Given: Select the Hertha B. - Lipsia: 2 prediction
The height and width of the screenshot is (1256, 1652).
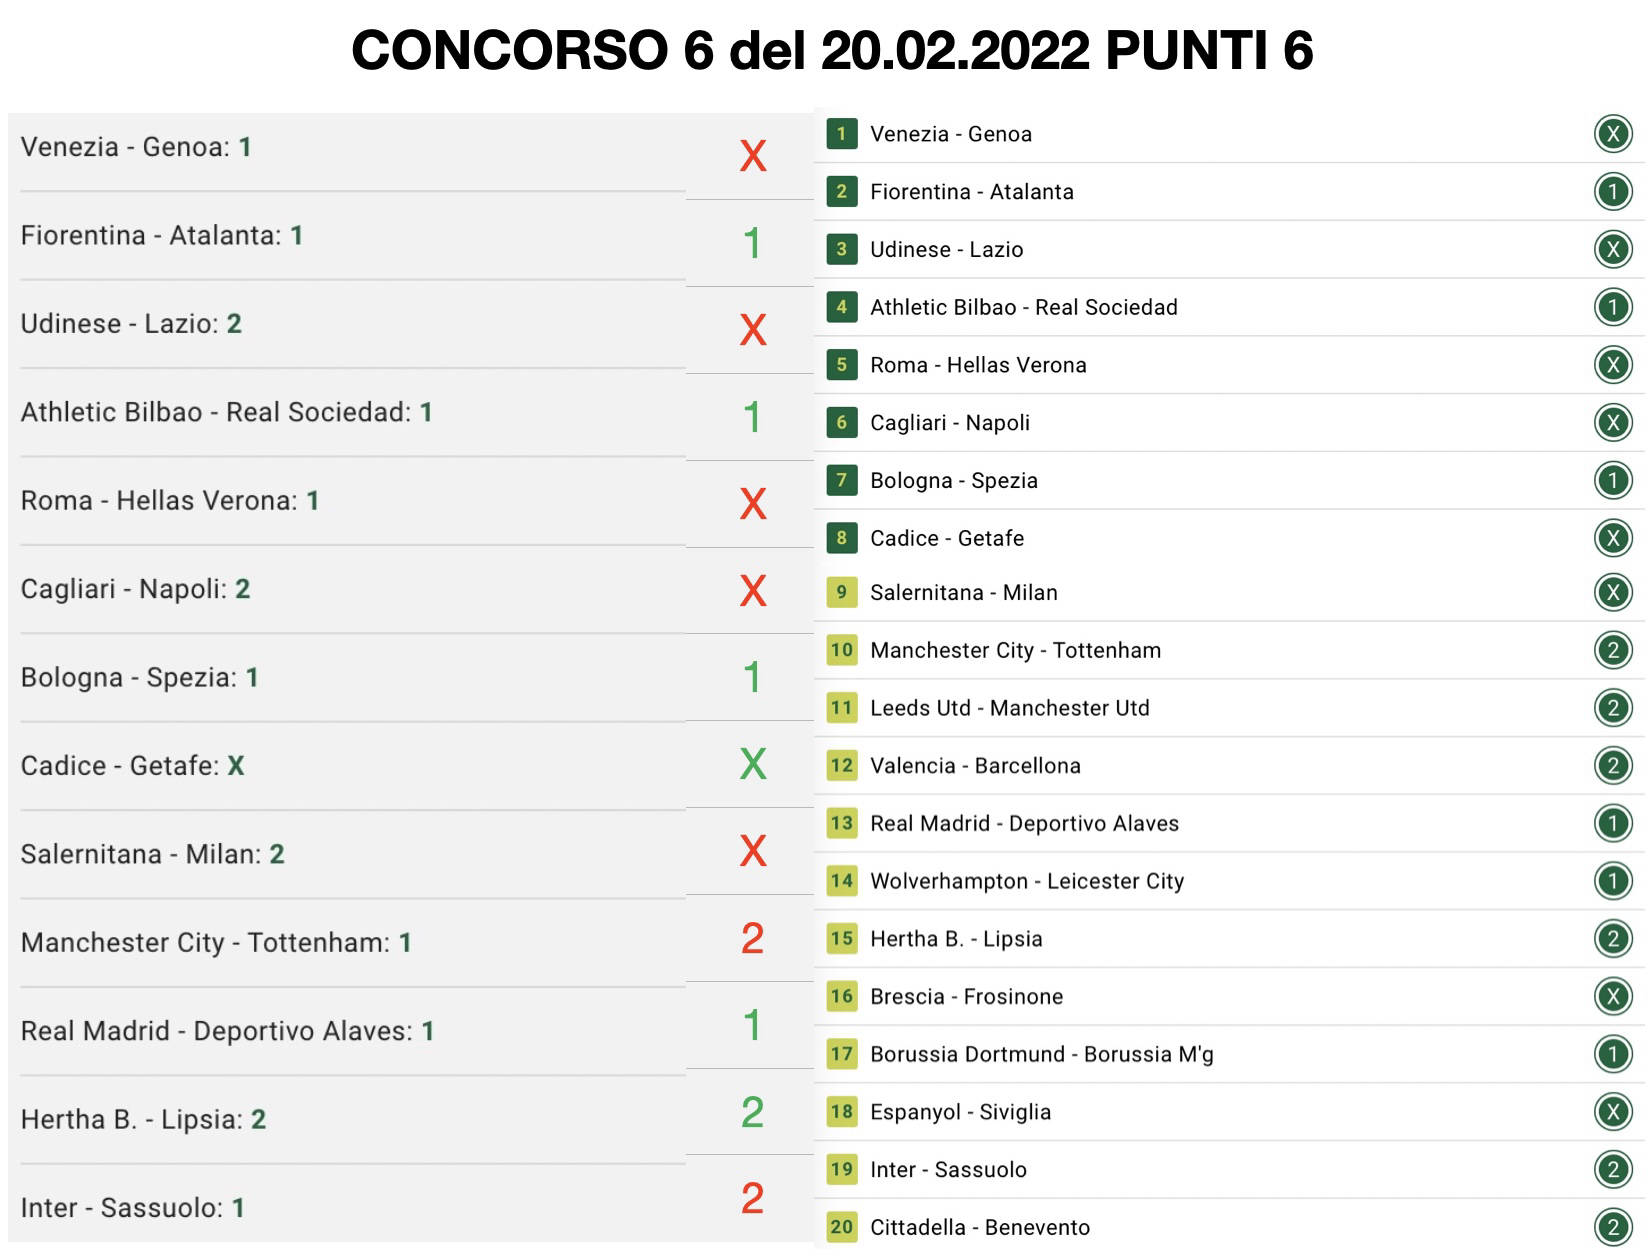Looking at the screenshot, I should [143, 1119].
